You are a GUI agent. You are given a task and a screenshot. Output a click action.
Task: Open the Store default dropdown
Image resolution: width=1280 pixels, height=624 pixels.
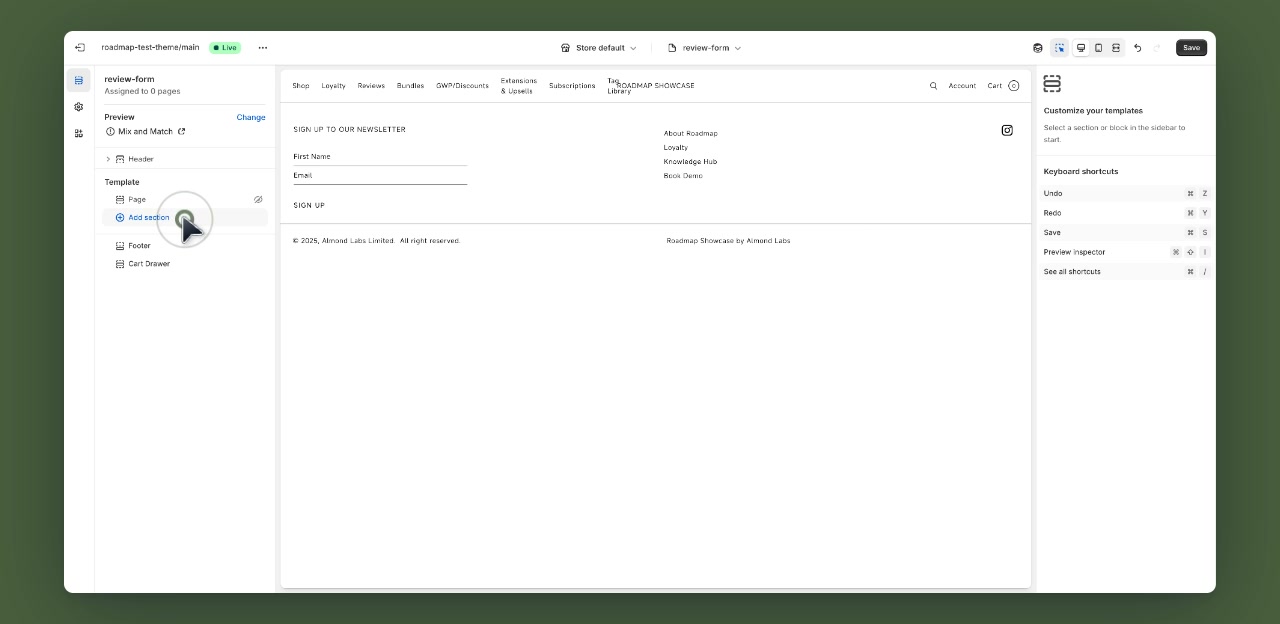click(598, 47)
